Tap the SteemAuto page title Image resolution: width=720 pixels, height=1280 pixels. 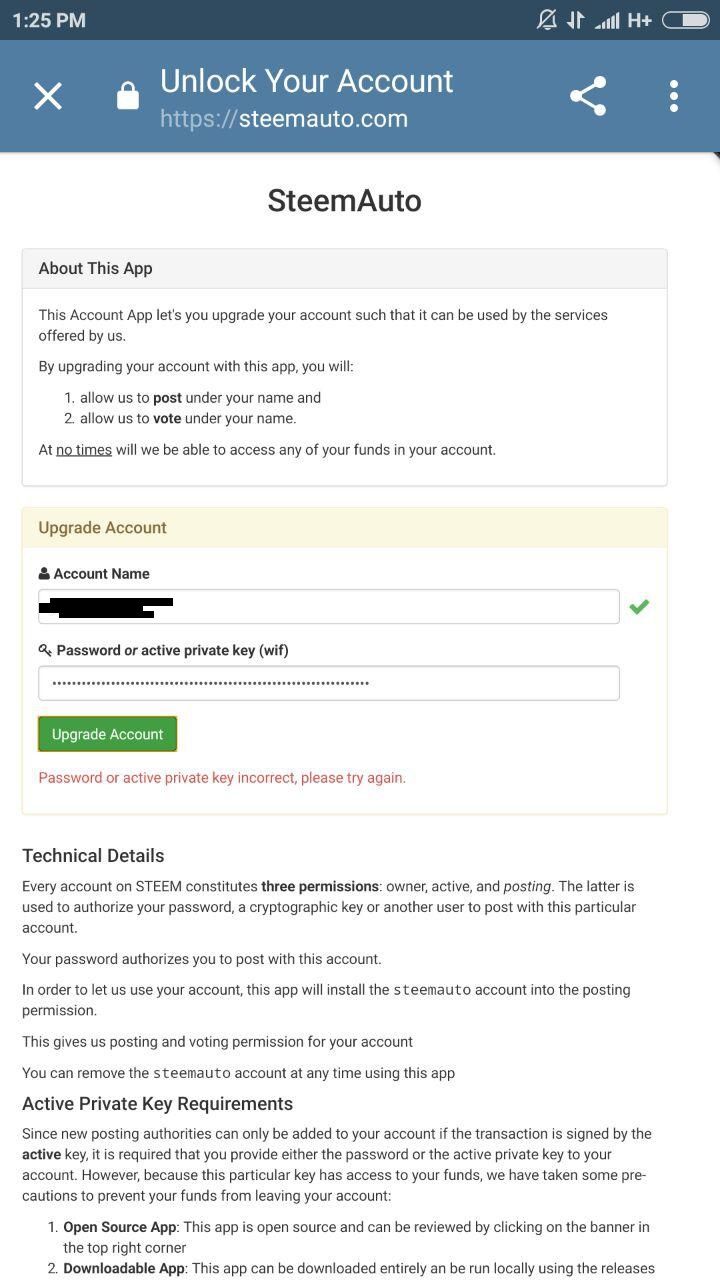344,201
